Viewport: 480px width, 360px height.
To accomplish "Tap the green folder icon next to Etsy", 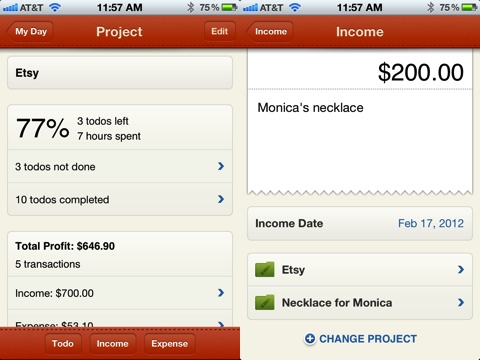I will (265, 269).
